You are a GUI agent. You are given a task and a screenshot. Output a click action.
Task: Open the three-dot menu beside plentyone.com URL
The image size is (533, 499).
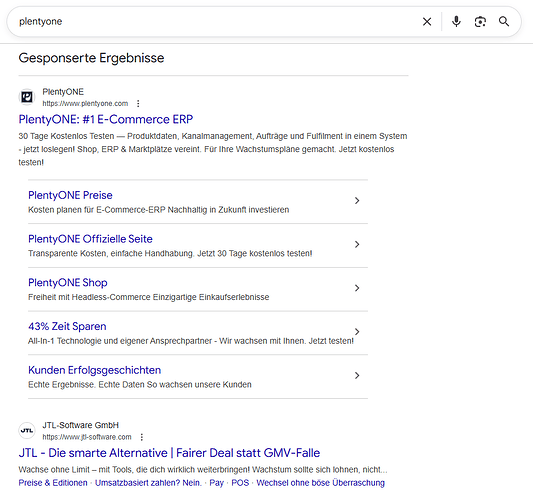click(x=138, y=104)
